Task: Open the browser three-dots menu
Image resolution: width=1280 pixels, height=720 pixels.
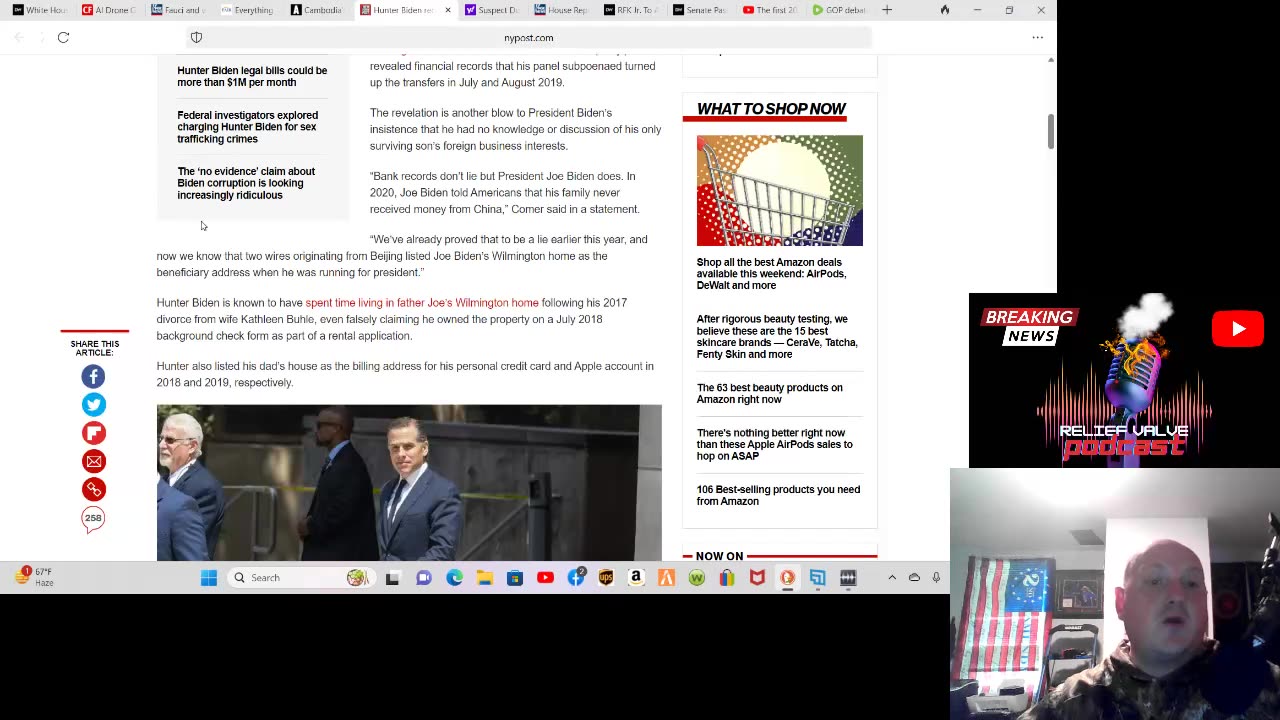Action: (x=1037, y=37)
